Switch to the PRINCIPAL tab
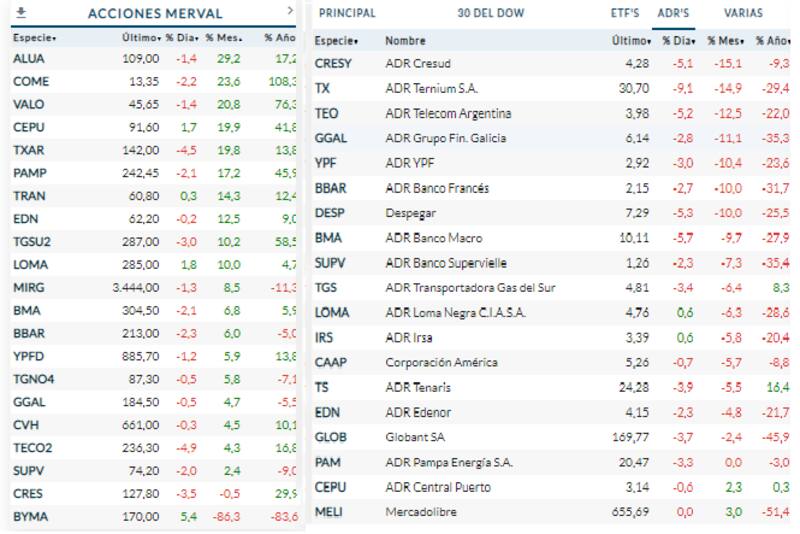This screenshot has height=534, width=800. tap(347, 13)
